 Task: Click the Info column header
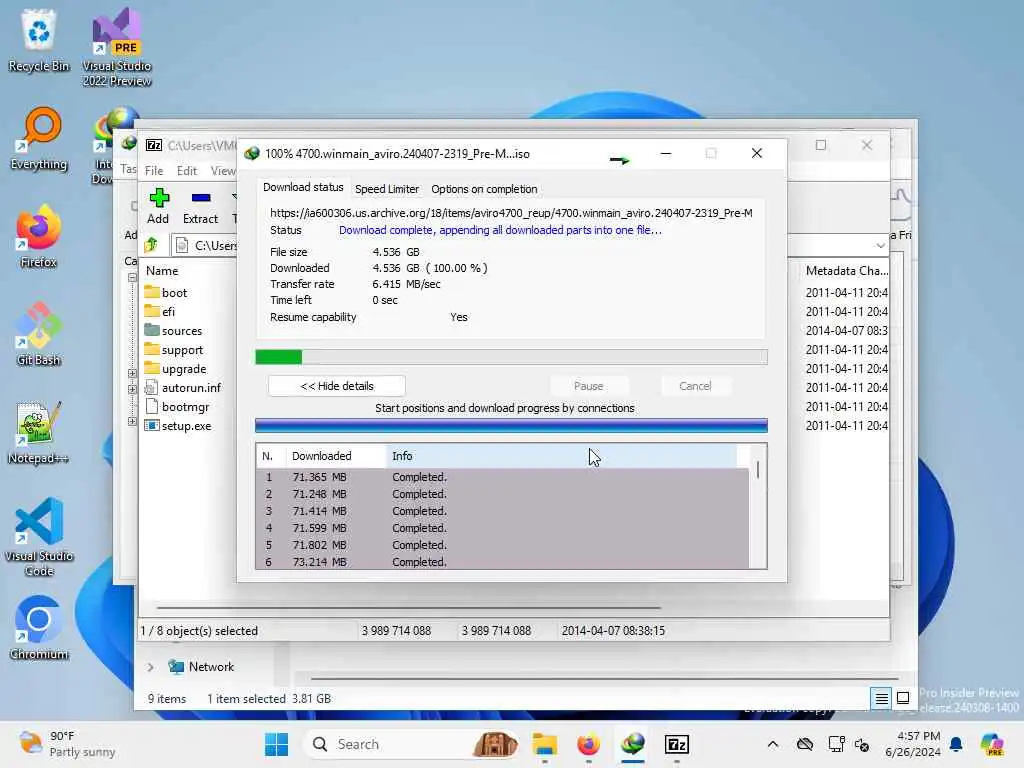click(x=562, y=456)
